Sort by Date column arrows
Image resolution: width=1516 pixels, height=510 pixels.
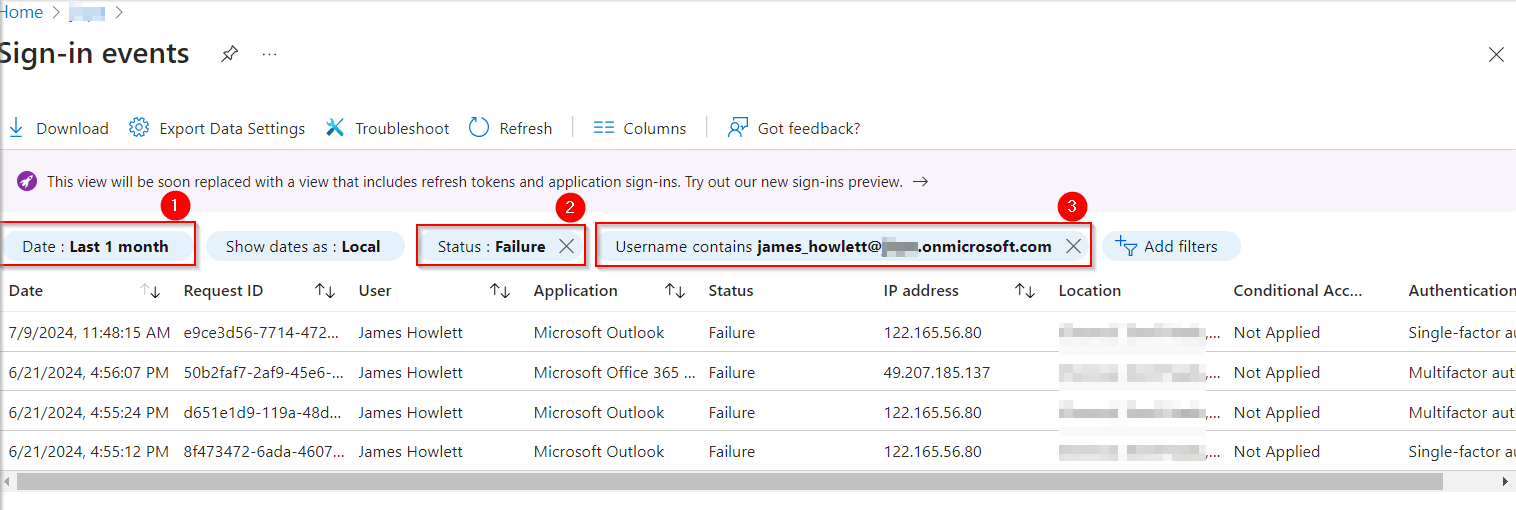point(150,291)
